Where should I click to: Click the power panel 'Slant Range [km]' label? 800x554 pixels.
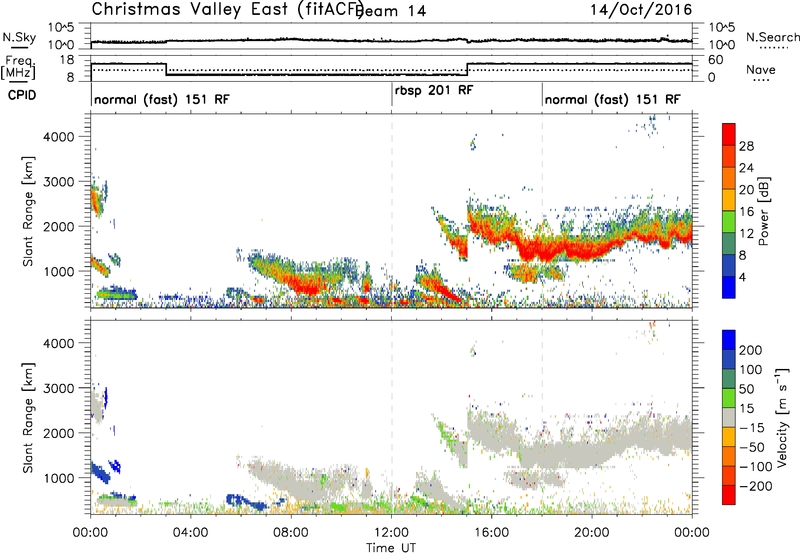(28, 211)
